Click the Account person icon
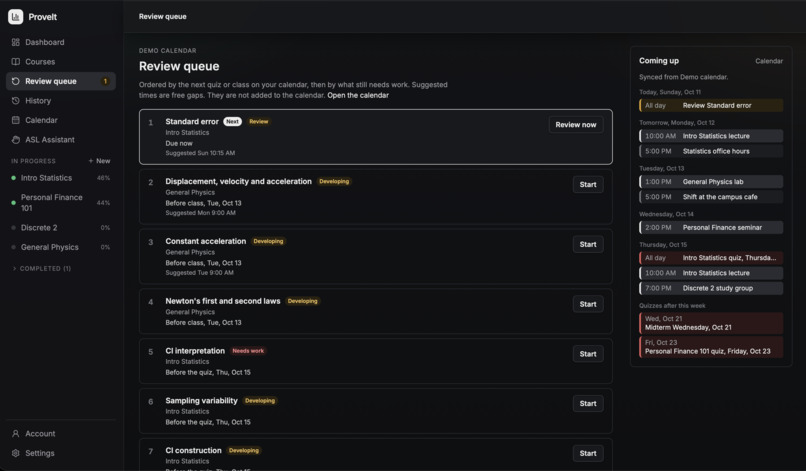The image size is (806, 471). (15, 433)
